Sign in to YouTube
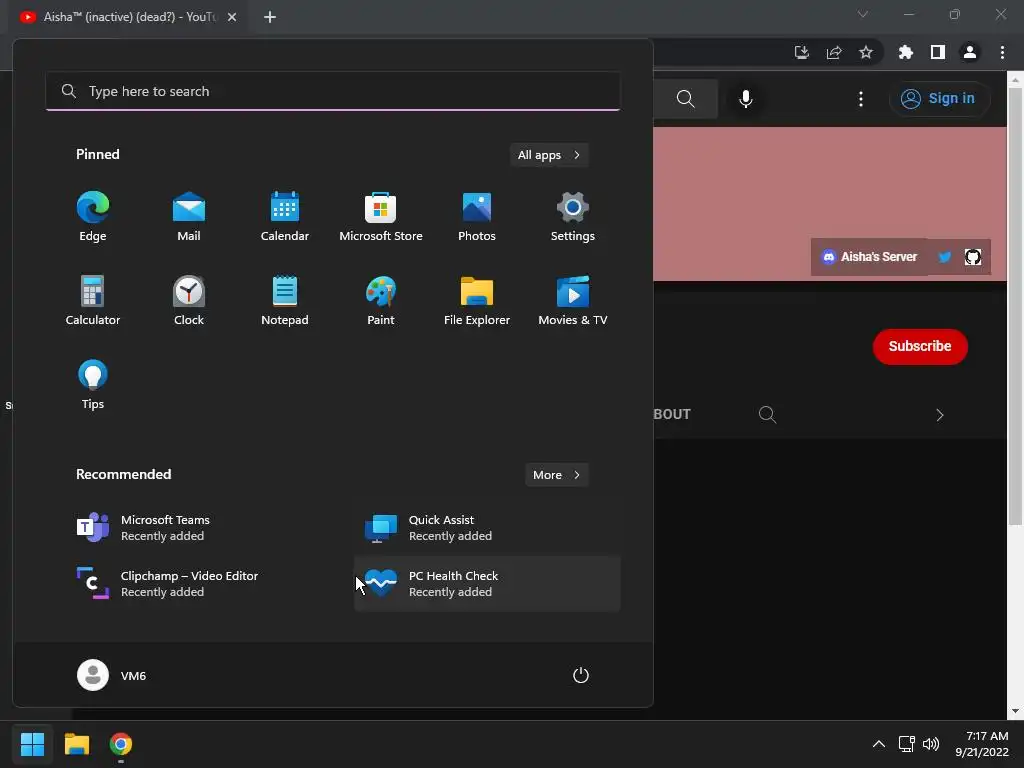 click(x=939, y=99)
